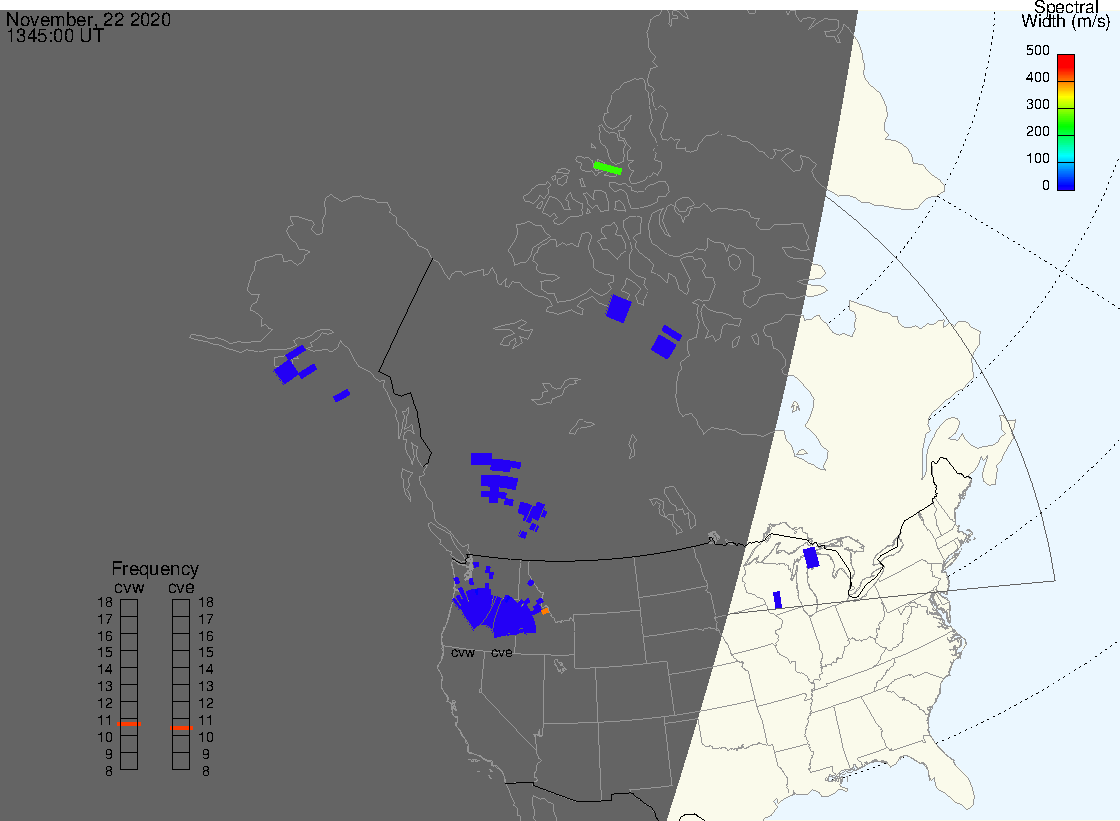
Task: Click the '8' label left of the cvw bar
Action: tap(109, 771)
